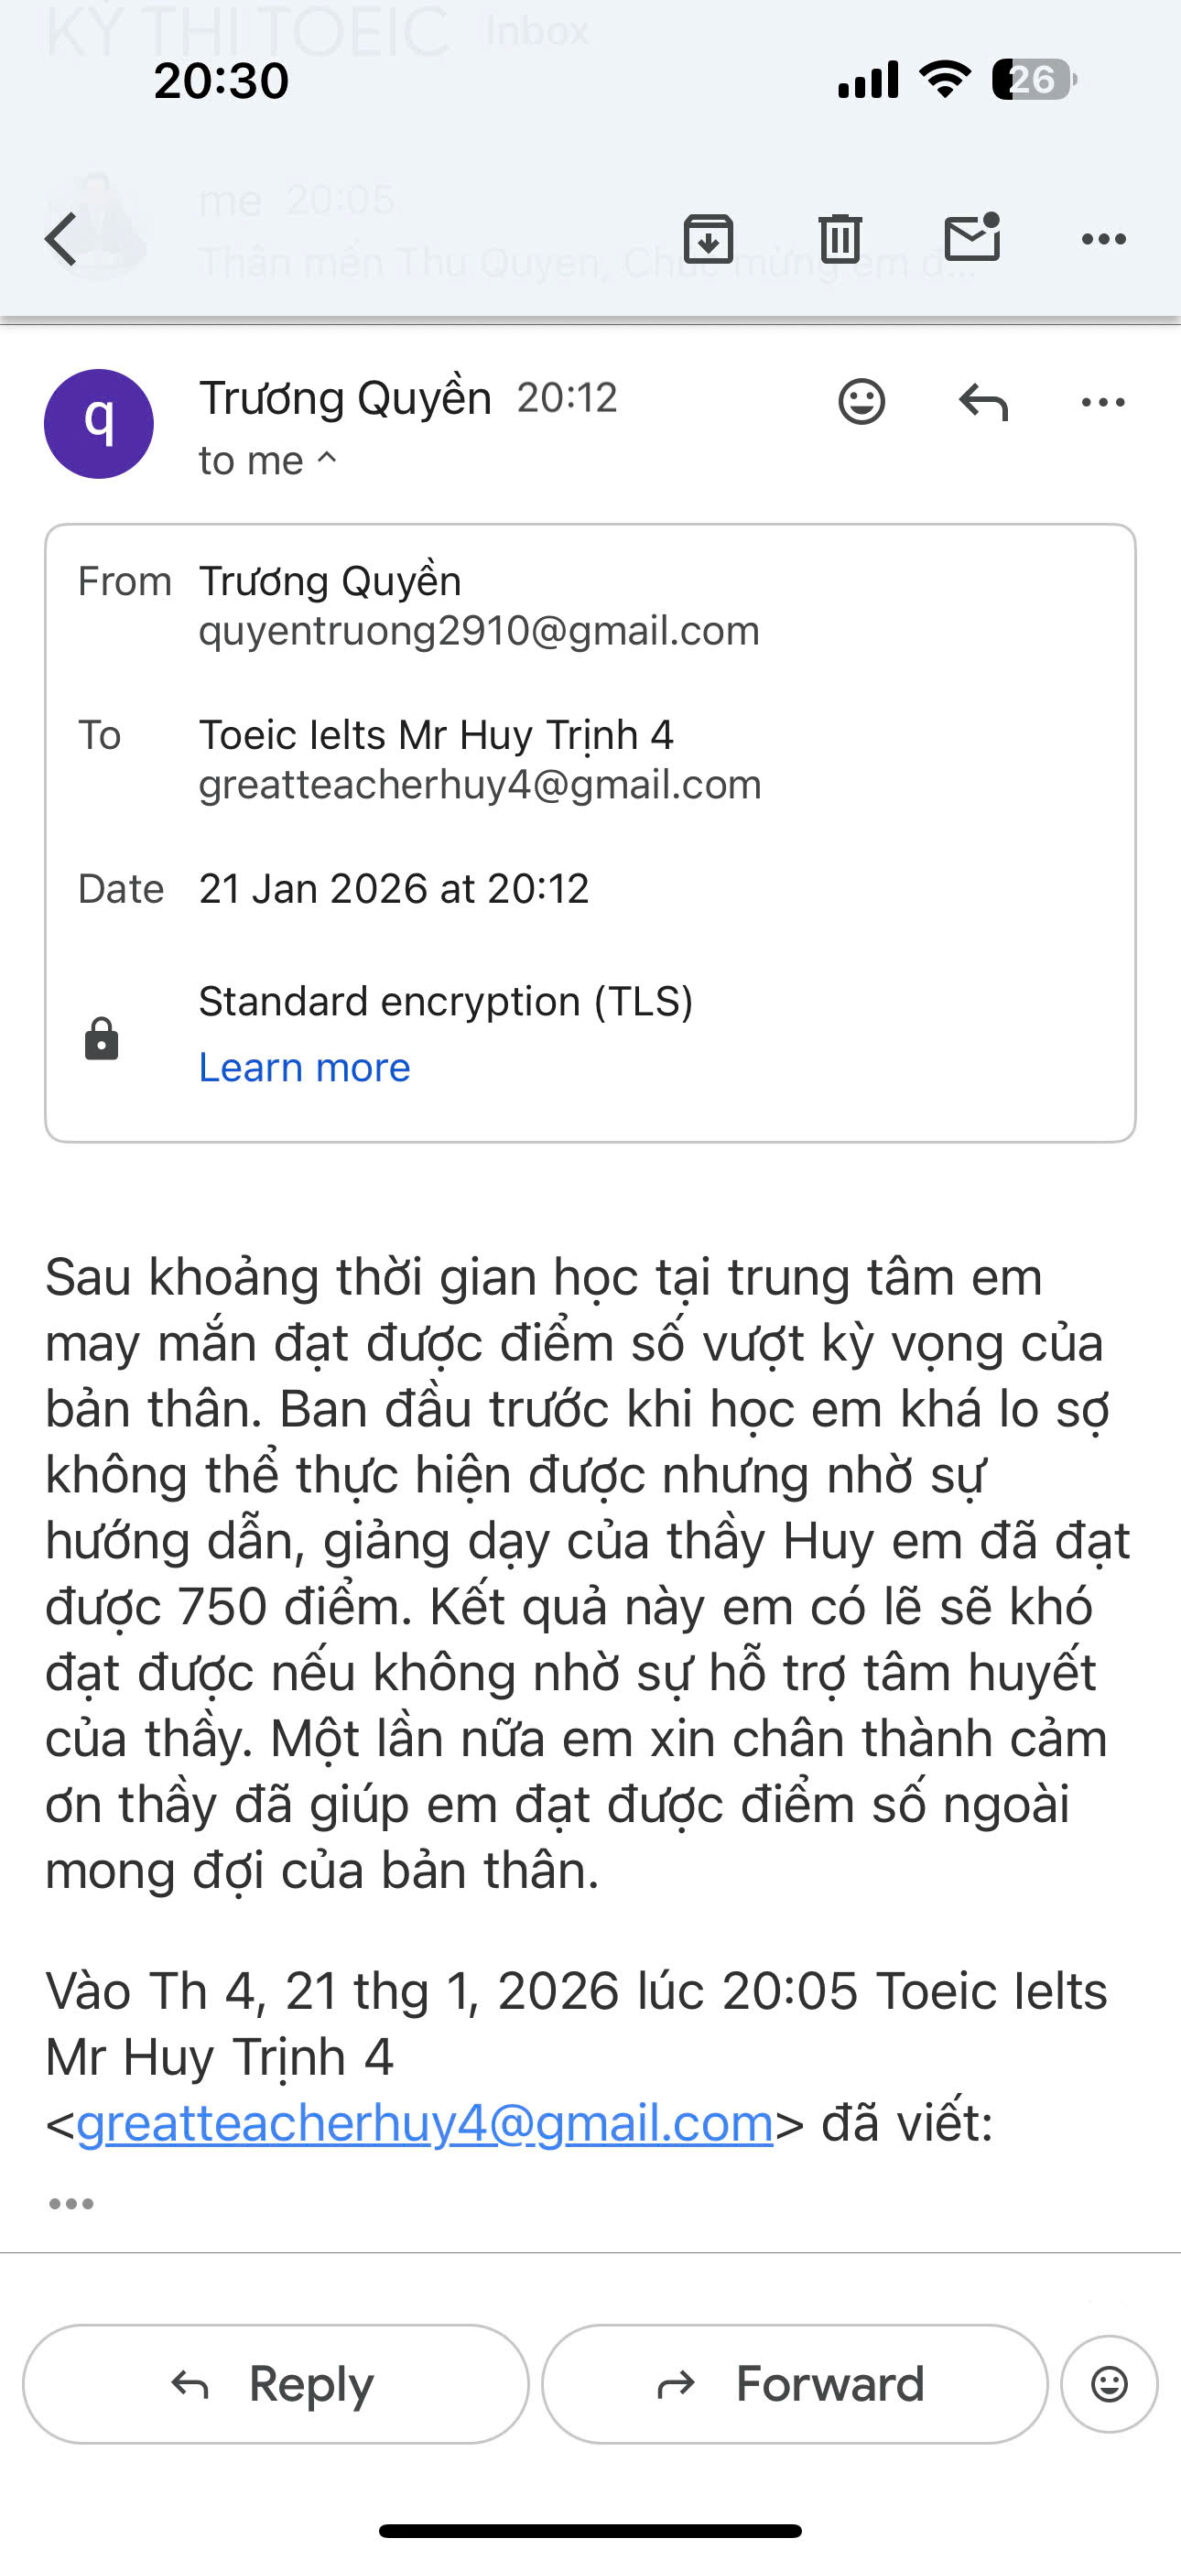
Task: Tap the purple sender avatar
Action: [x=99, y=424]
